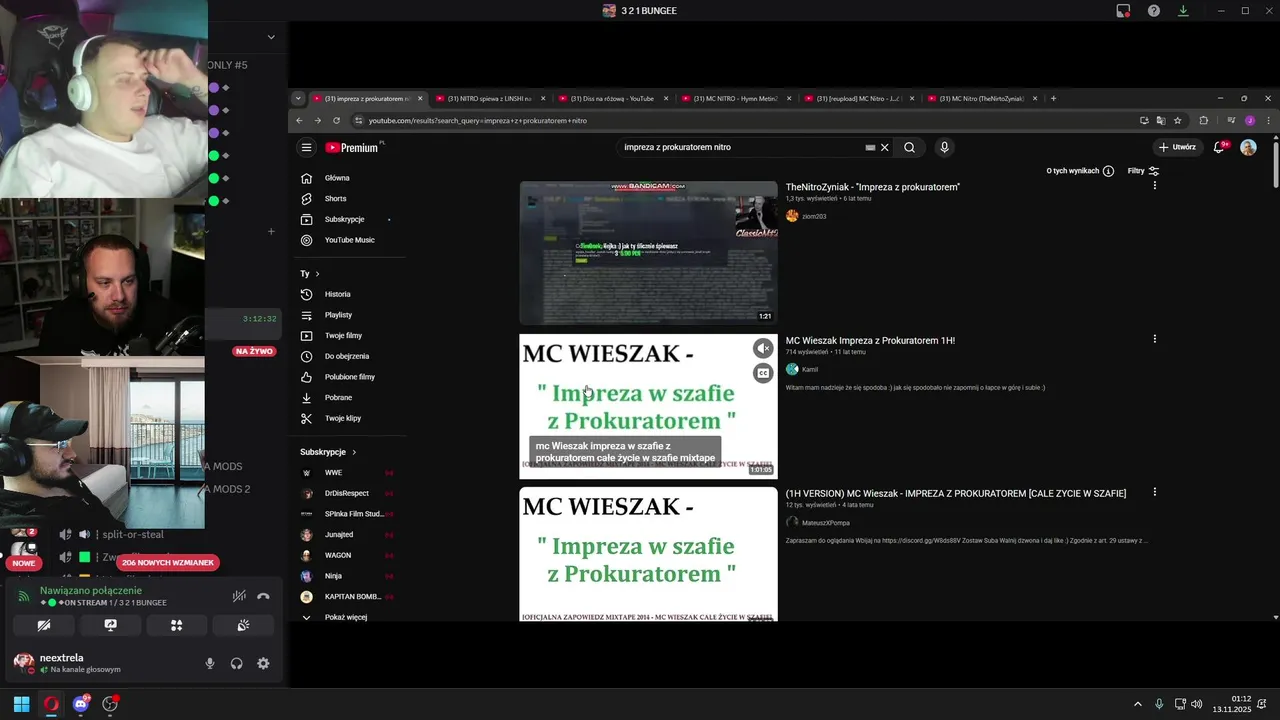The image size is (1280, 720).
Task: Toggle Discord camera on
Action: click(44, 625)
